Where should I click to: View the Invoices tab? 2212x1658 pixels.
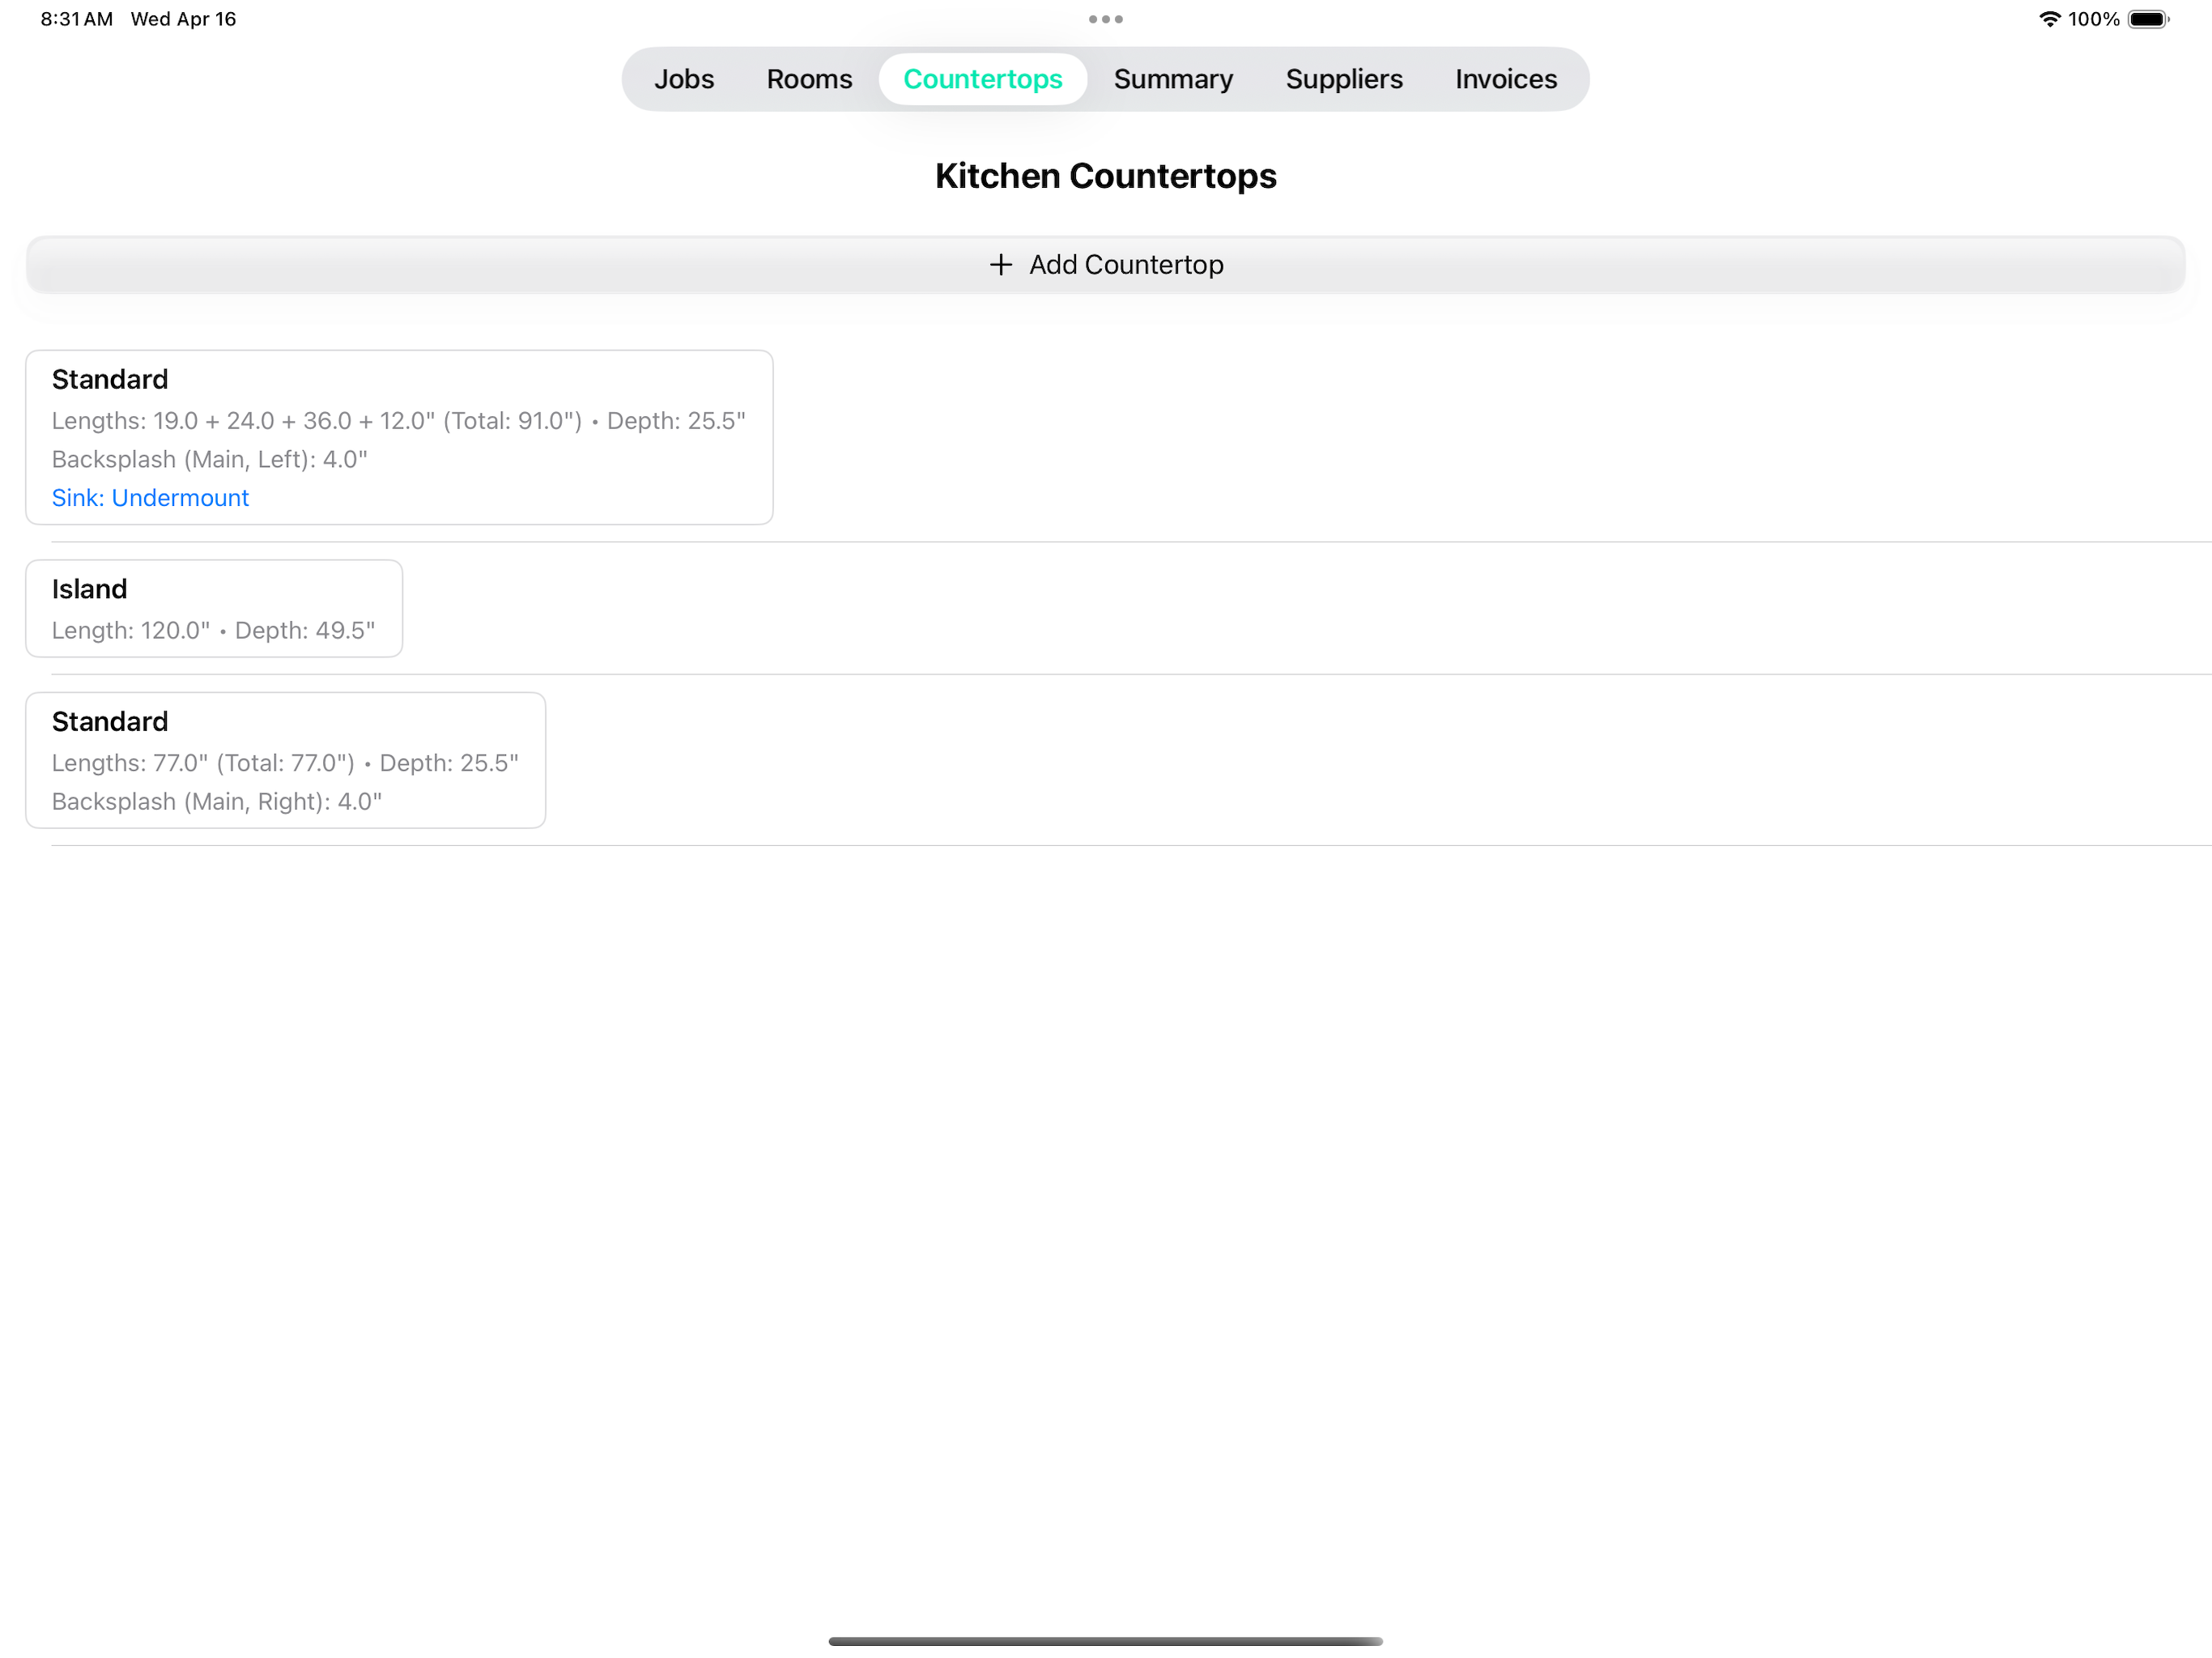[x=1505, y=79]
